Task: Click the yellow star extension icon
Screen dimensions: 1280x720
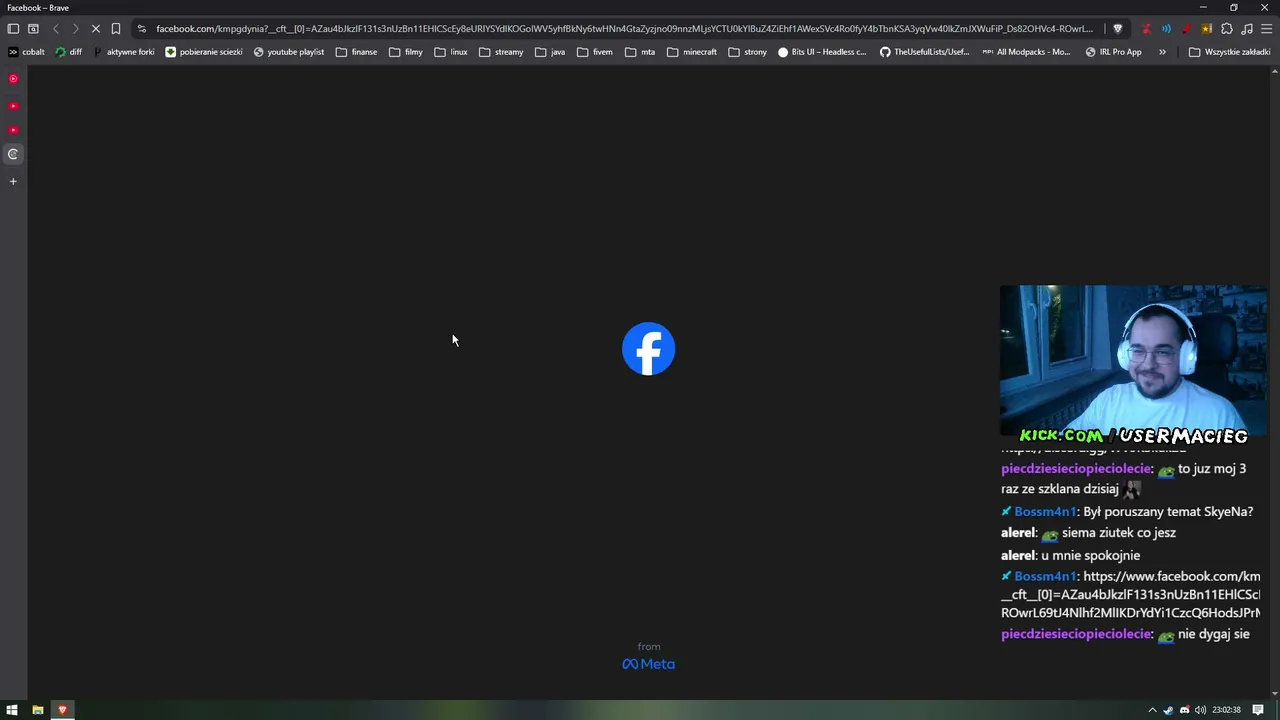Action: (x=1207, y=29)
